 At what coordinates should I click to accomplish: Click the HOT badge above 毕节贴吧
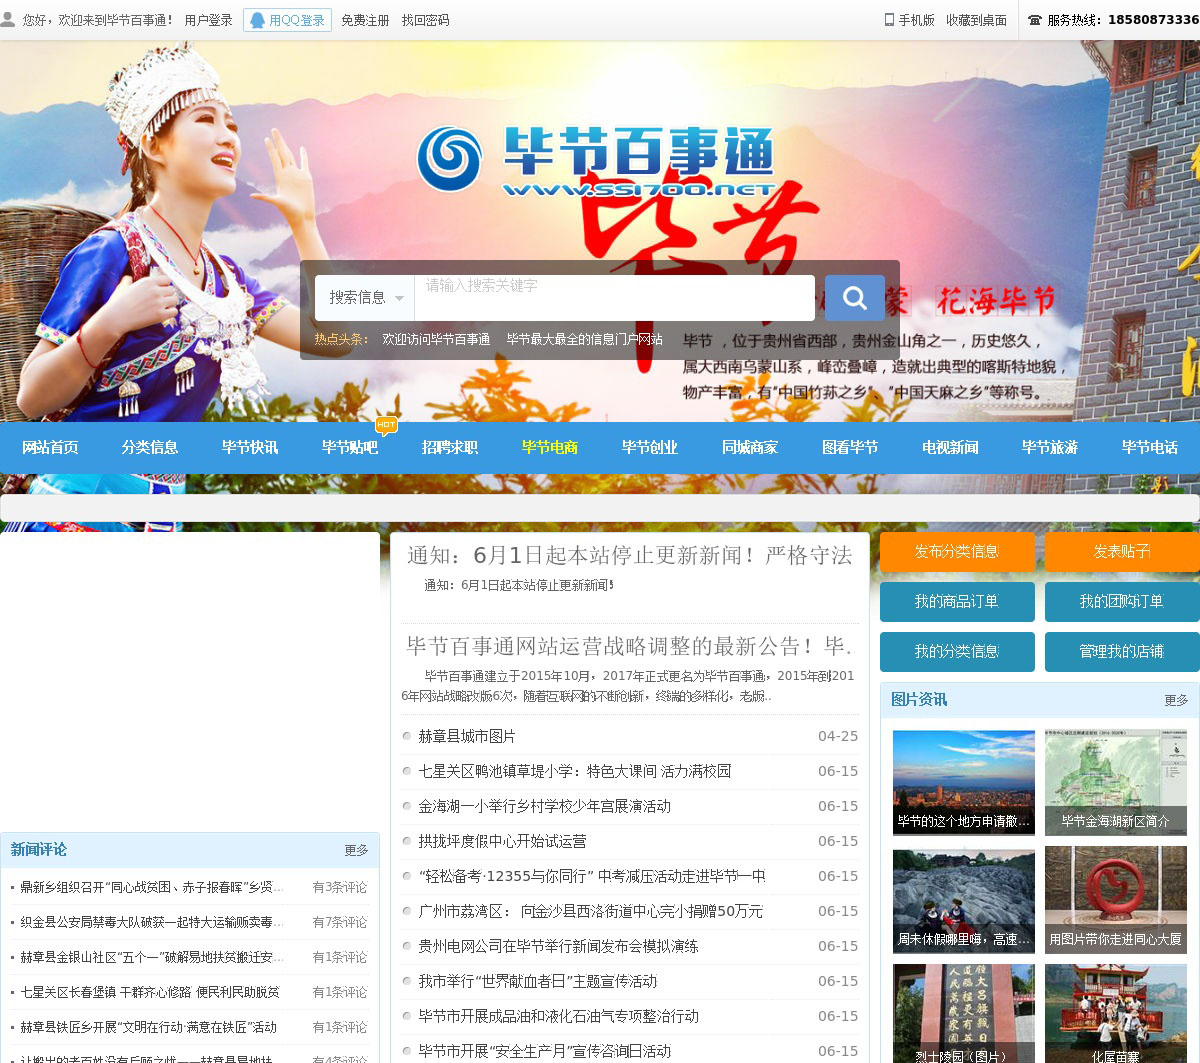coord(386,425)
